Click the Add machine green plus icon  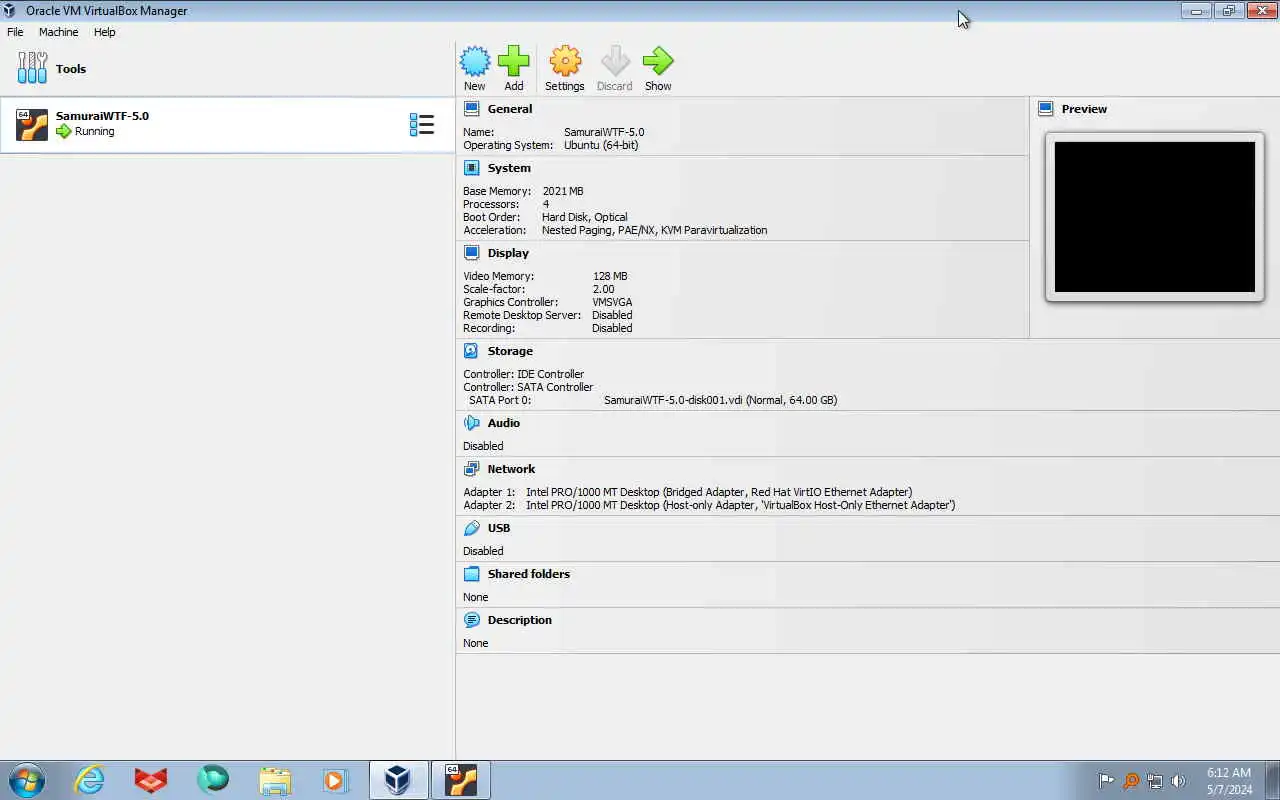point(514,61)
